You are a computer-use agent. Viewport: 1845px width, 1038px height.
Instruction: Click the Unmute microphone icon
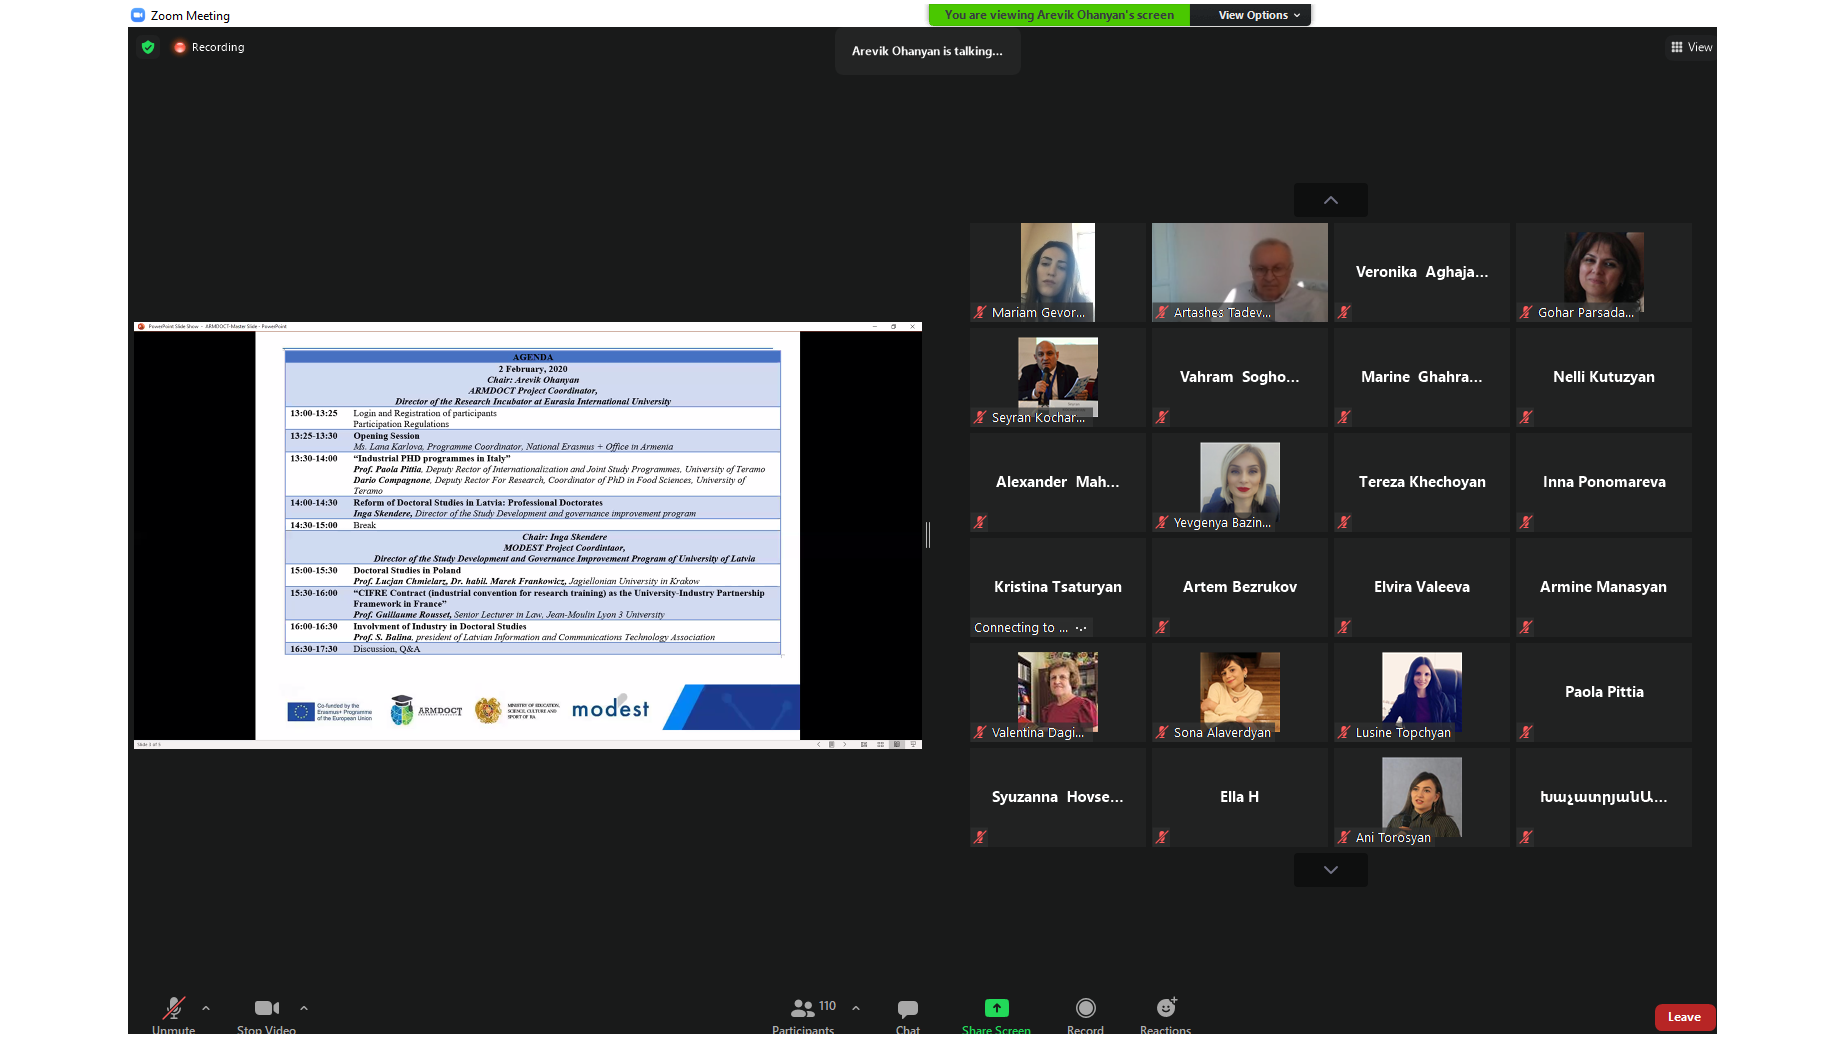click(173, 1008)
